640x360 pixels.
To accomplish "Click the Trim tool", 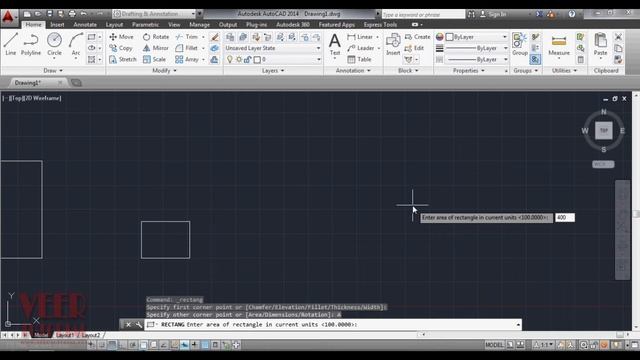I will 187,37.
